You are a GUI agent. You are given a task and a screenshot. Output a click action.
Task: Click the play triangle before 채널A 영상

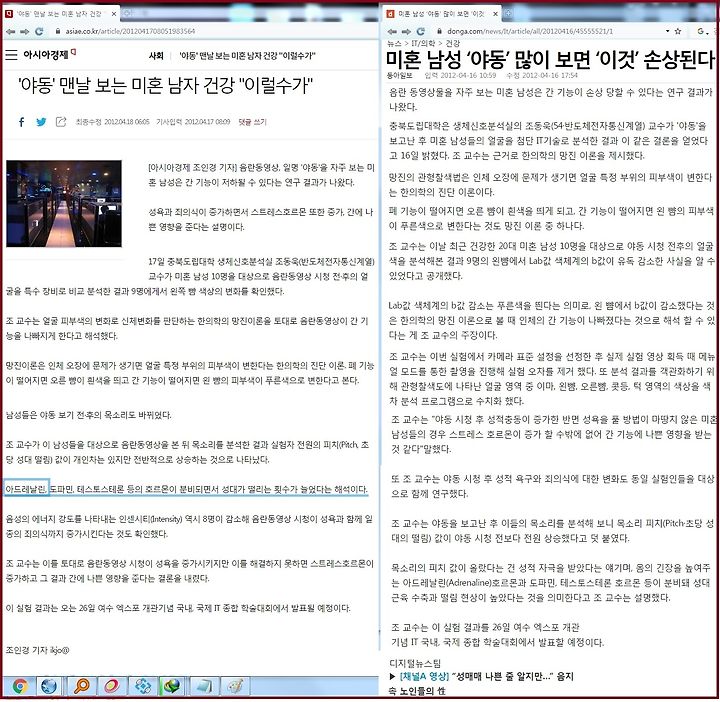click(x=392, y=676)
